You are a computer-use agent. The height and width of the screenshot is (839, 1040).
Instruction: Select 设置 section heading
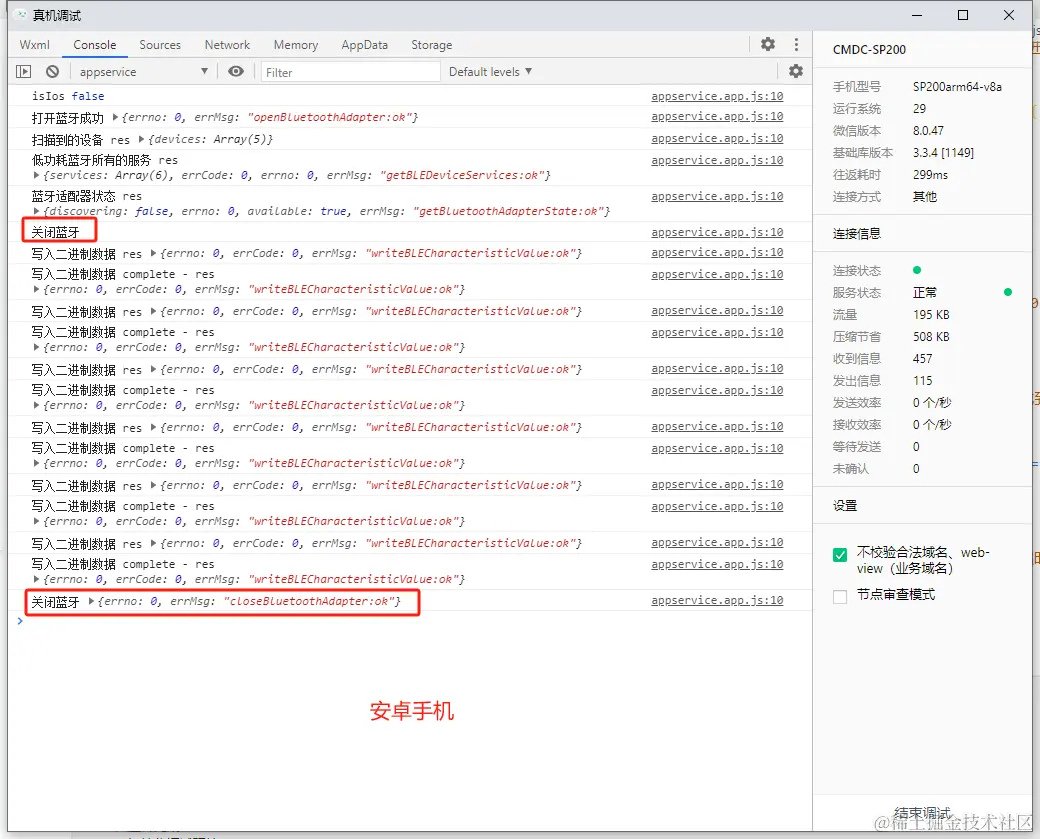coord(844,505)
